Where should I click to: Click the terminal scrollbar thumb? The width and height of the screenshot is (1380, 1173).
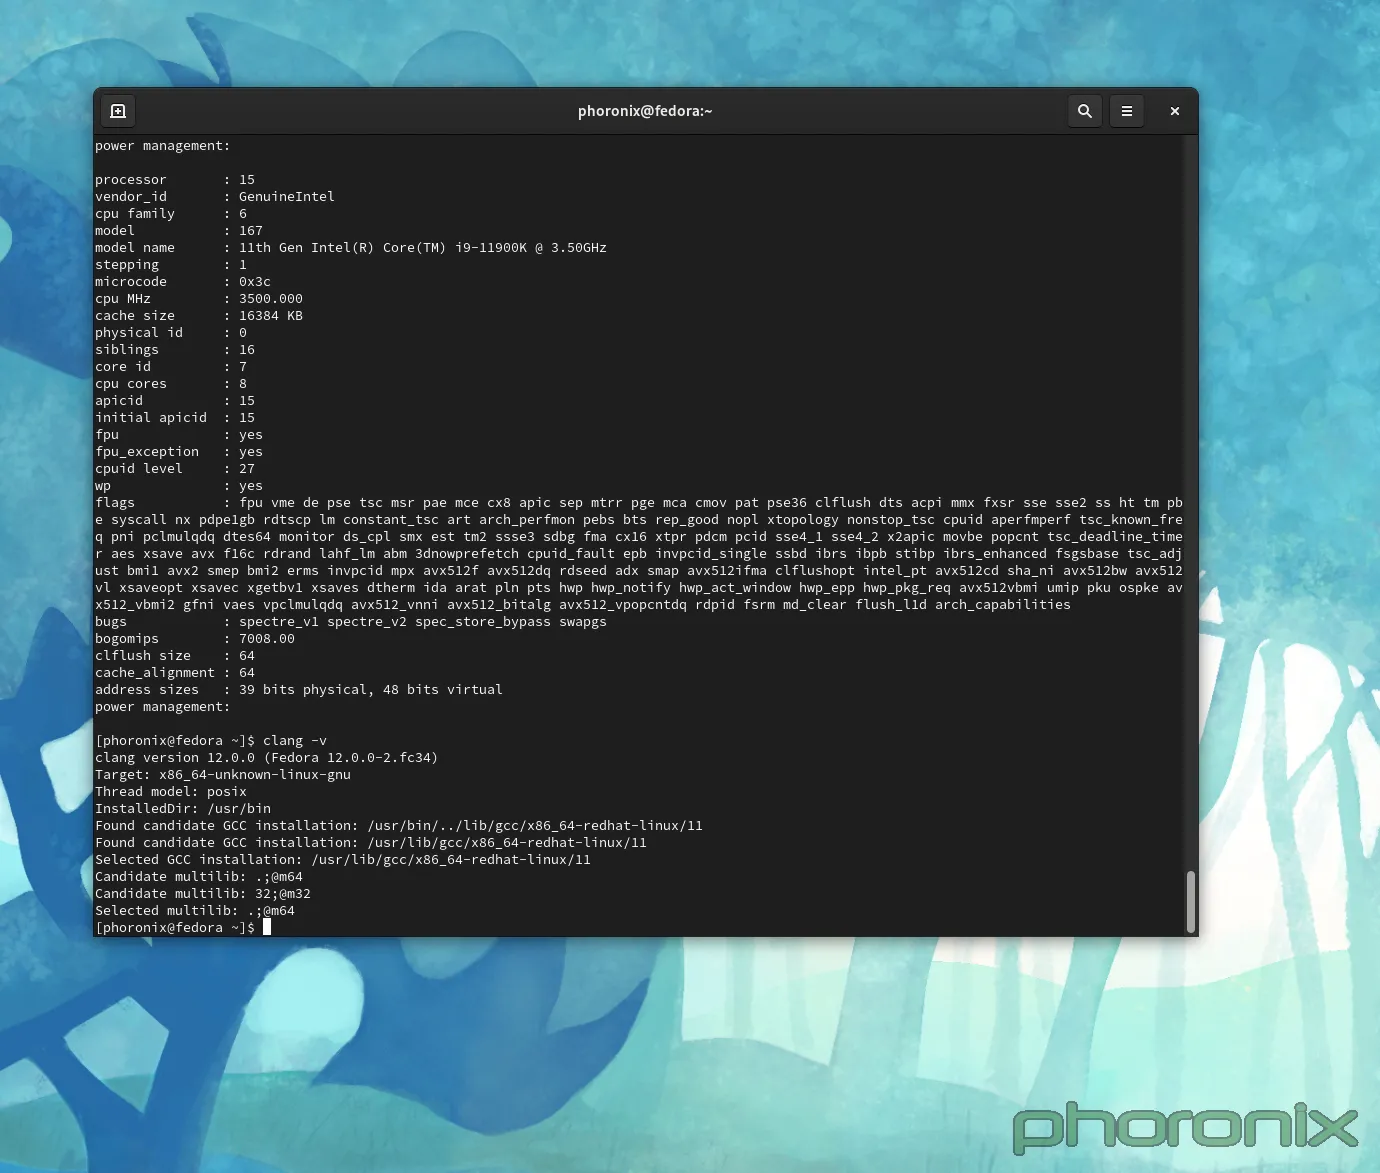click(1190, 901)
